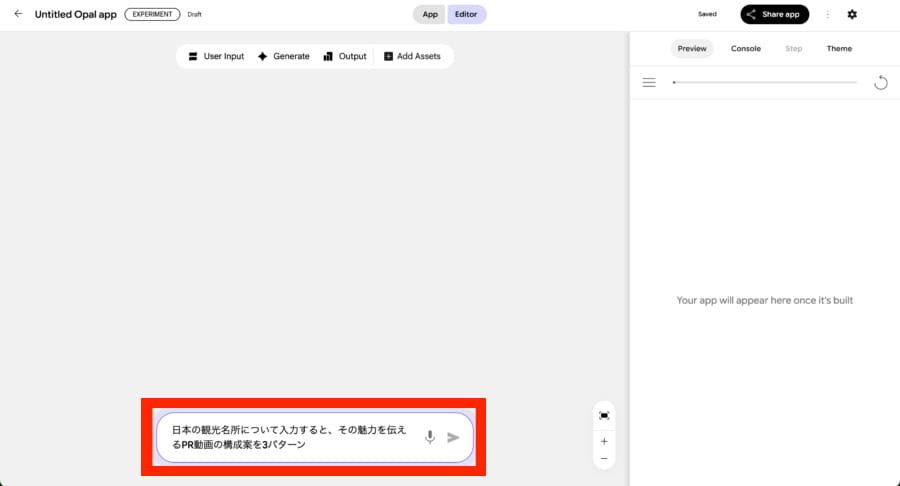
Task: Switch to Editor view toggle
Action: coord(466,15)
